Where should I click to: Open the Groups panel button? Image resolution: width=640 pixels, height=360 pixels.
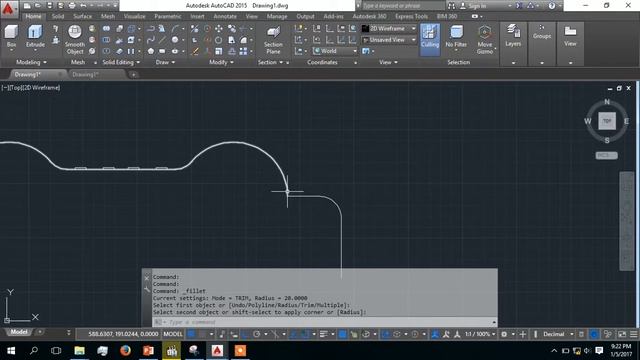coord(542,32)
